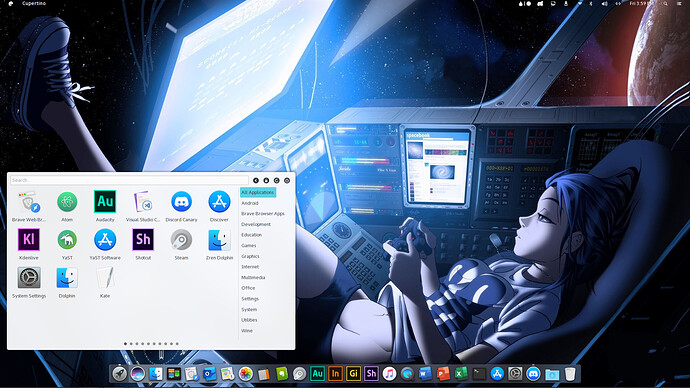This screenshot has width=690, height=388.
Task: Launch PowerPoint from the dock
Action: (443, 374)
